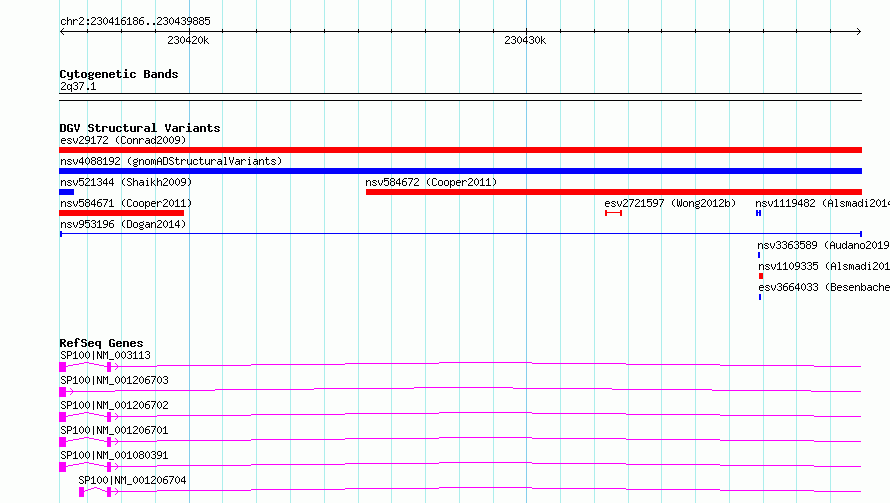Click first exon block of SP100|NM_001080391

[x=62, y=467]
